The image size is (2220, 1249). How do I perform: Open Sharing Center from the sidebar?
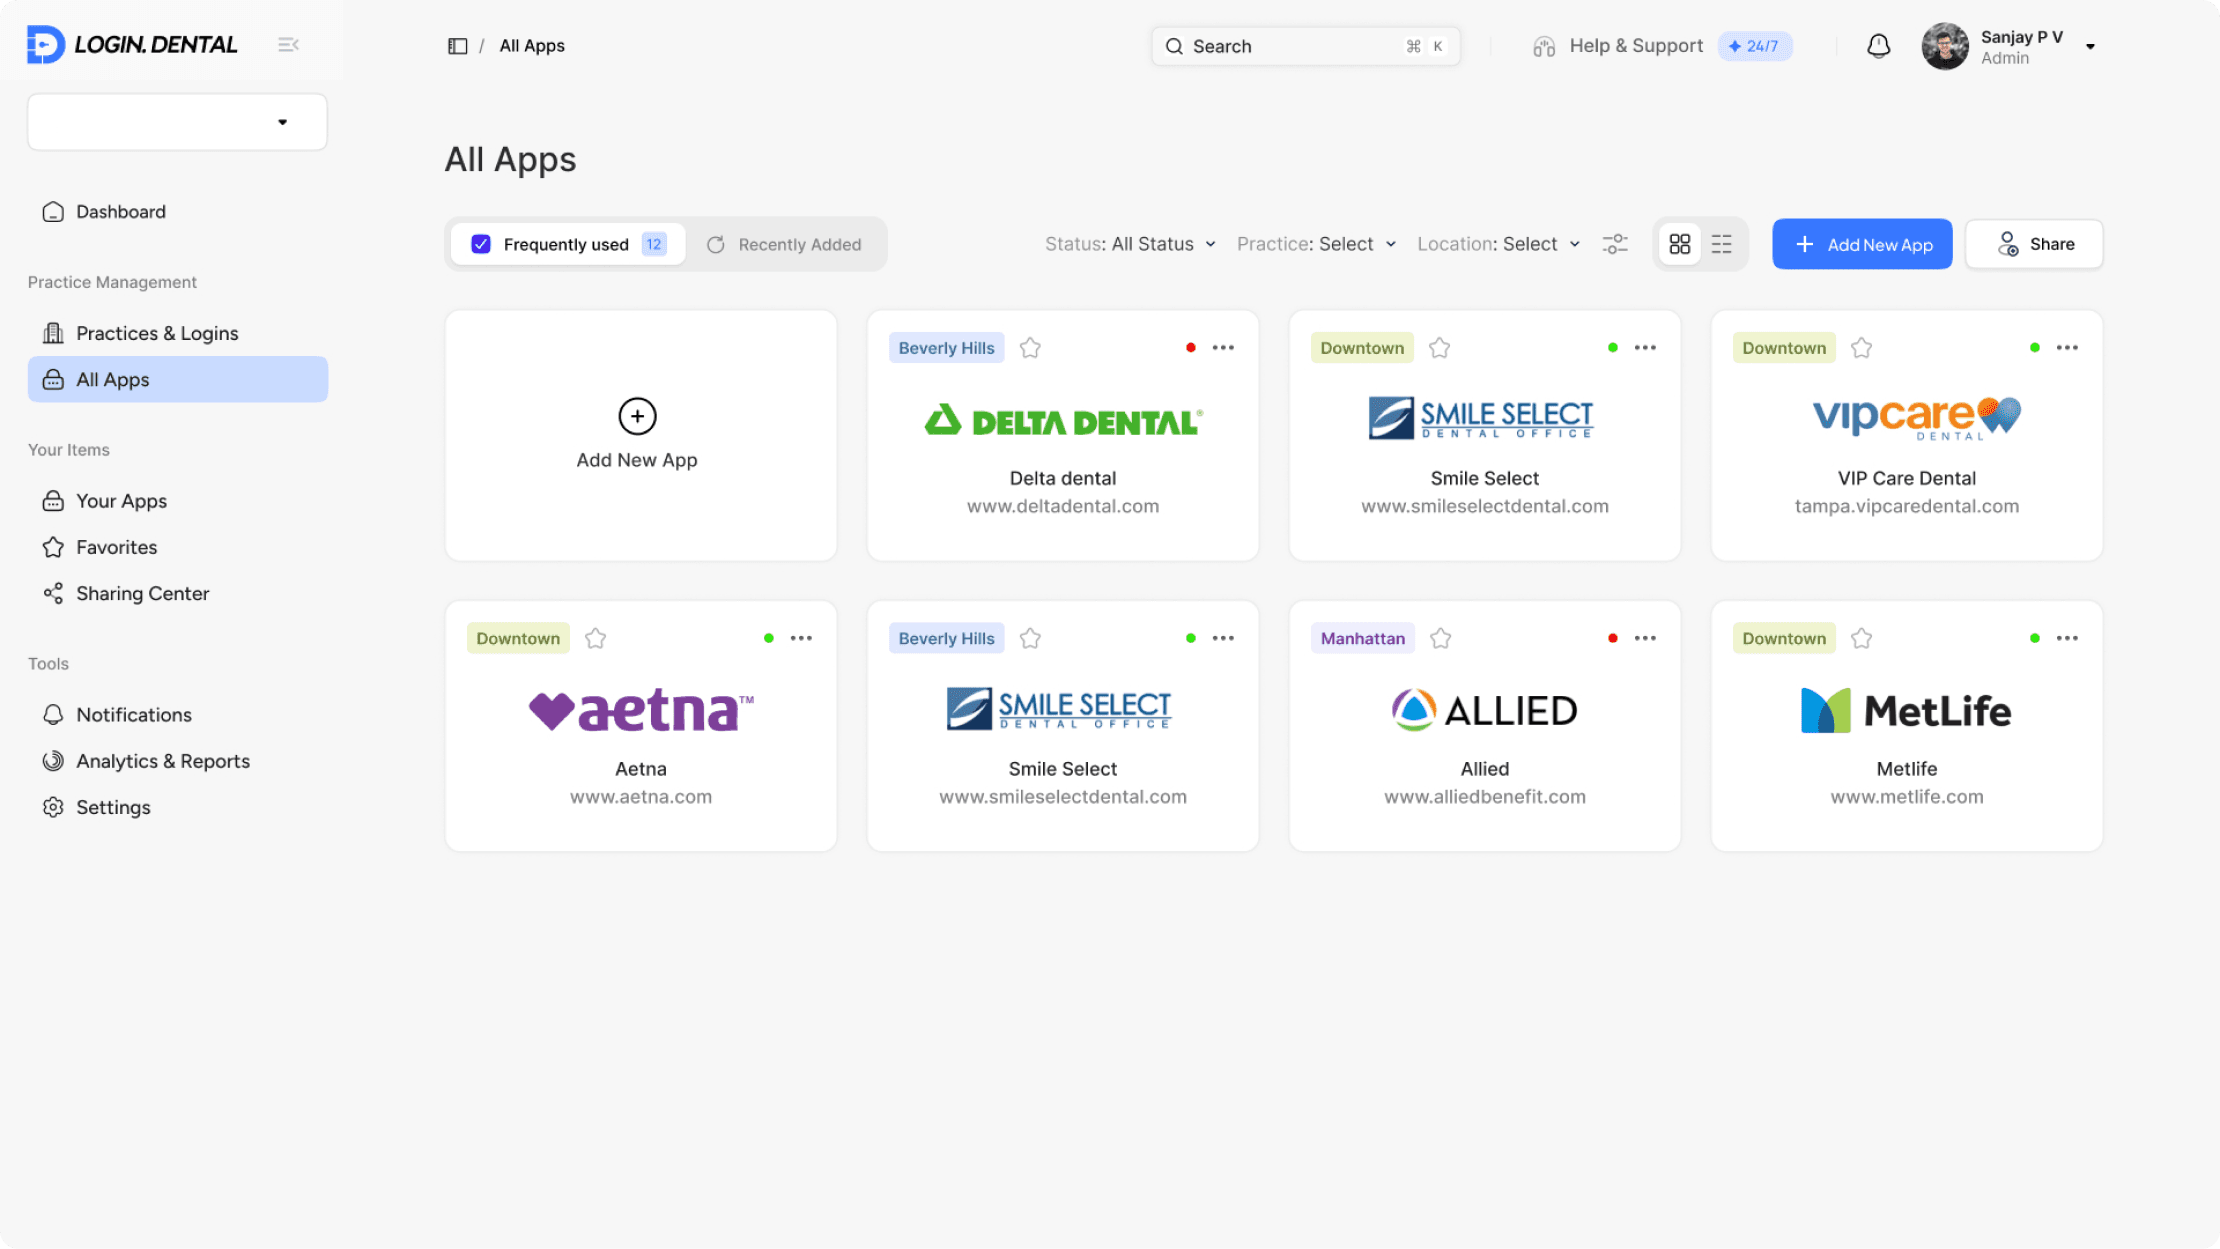(143, 593)
